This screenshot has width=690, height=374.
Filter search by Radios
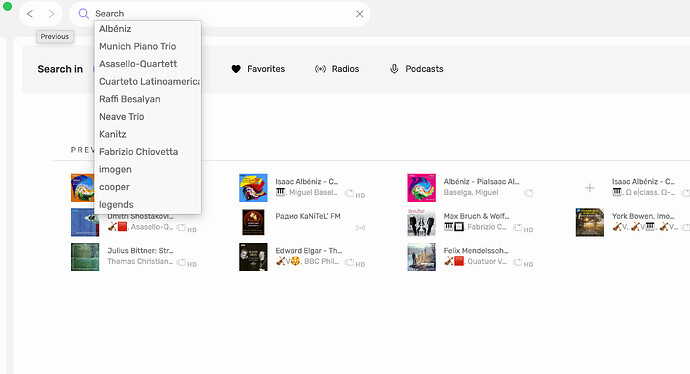337,69
